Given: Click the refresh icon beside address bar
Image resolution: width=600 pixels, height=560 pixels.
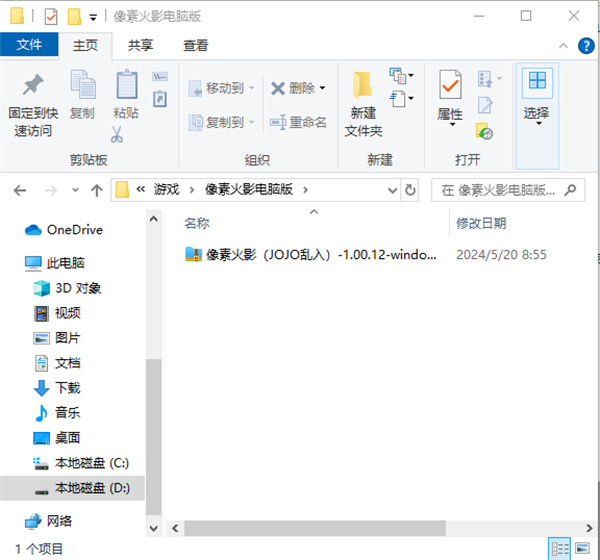Looking at the screenshot, I should [x=408, y=189].
